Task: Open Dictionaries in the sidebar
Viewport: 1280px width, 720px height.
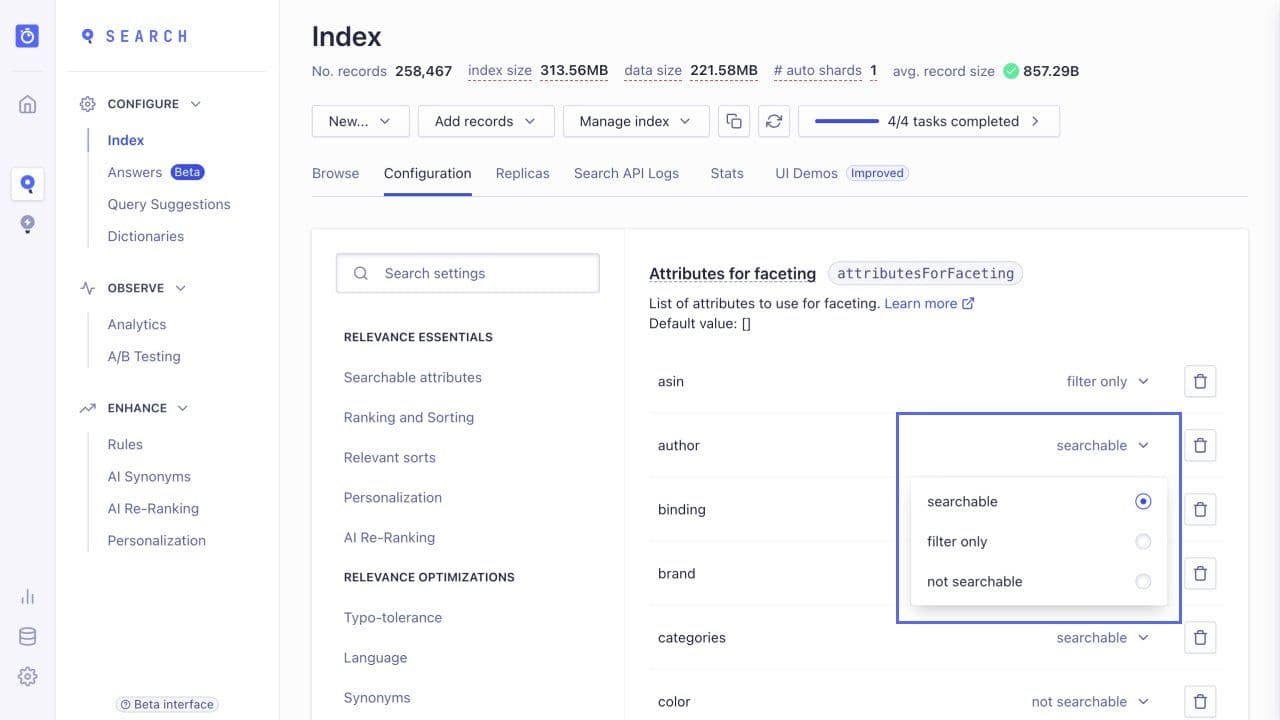Action: 146,236
